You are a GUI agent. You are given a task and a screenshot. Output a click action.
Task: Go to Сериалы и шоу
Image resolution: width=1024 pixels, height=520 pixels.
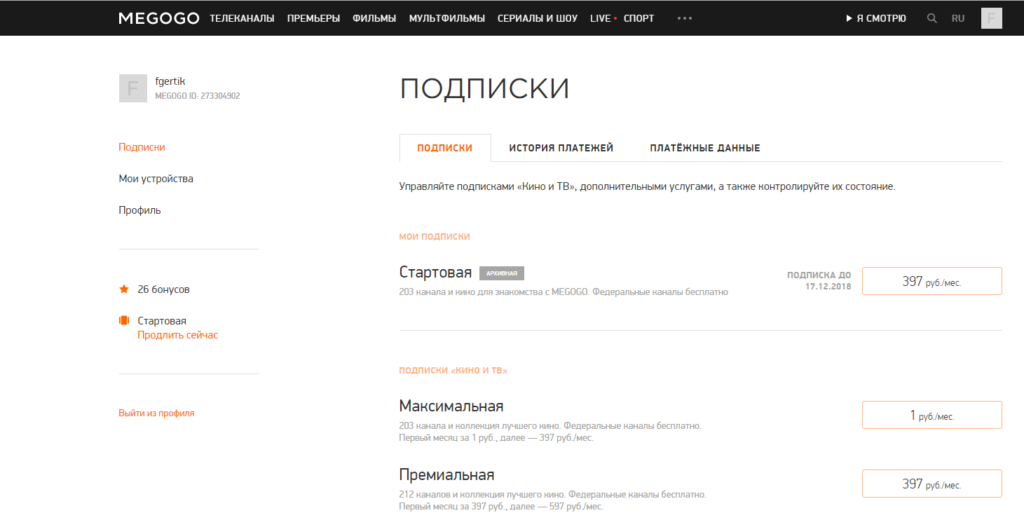click(x=537, y=18)
